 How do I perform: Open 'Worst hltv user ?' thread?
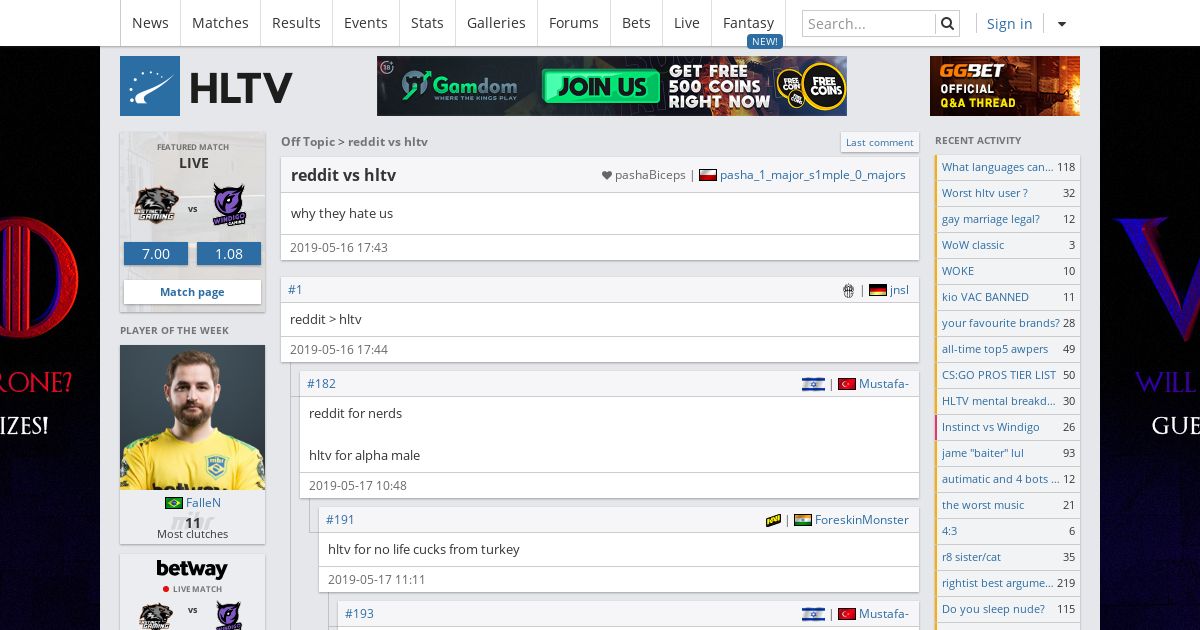(x=1008, y=193)
